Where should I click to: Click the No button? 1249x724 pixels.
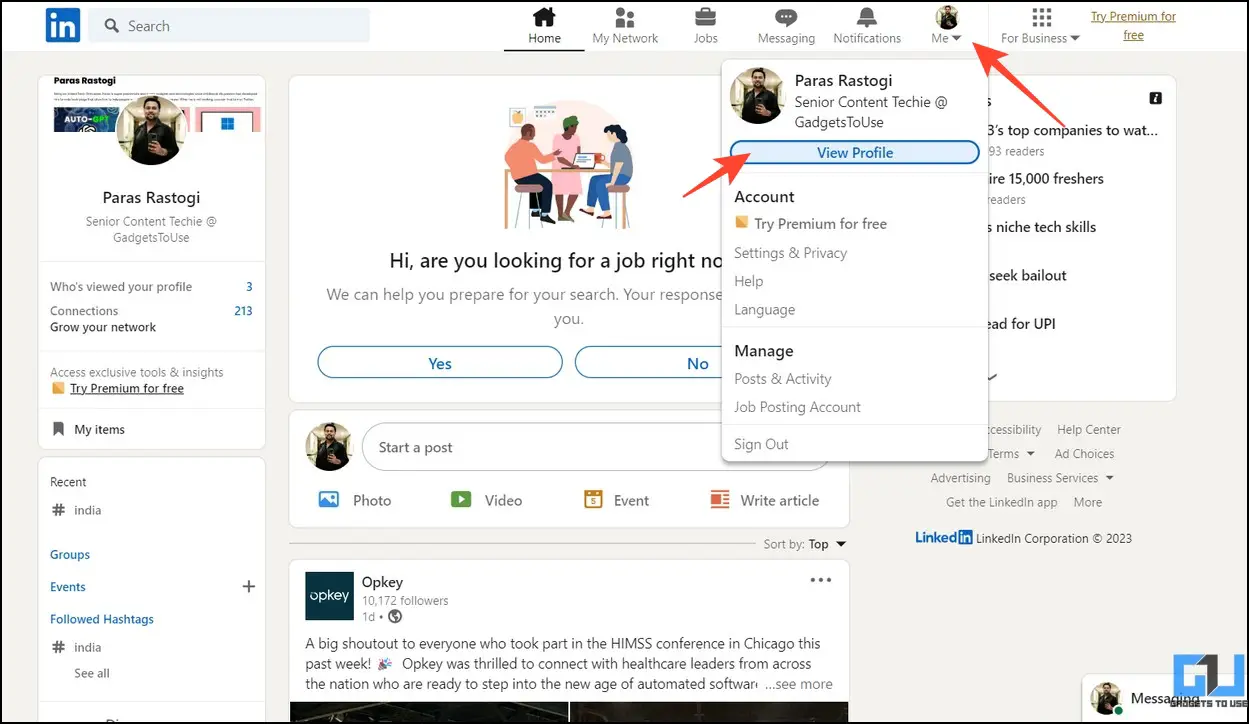coord(698,363)
